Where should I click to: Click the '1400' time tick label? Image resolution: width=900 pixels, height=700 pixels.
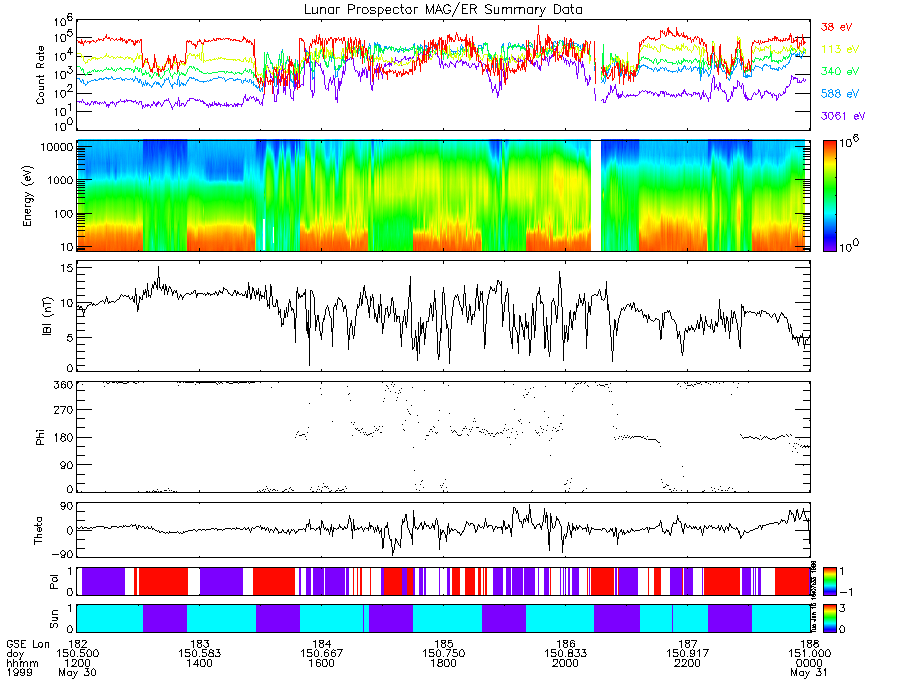[x=199, y=663]
